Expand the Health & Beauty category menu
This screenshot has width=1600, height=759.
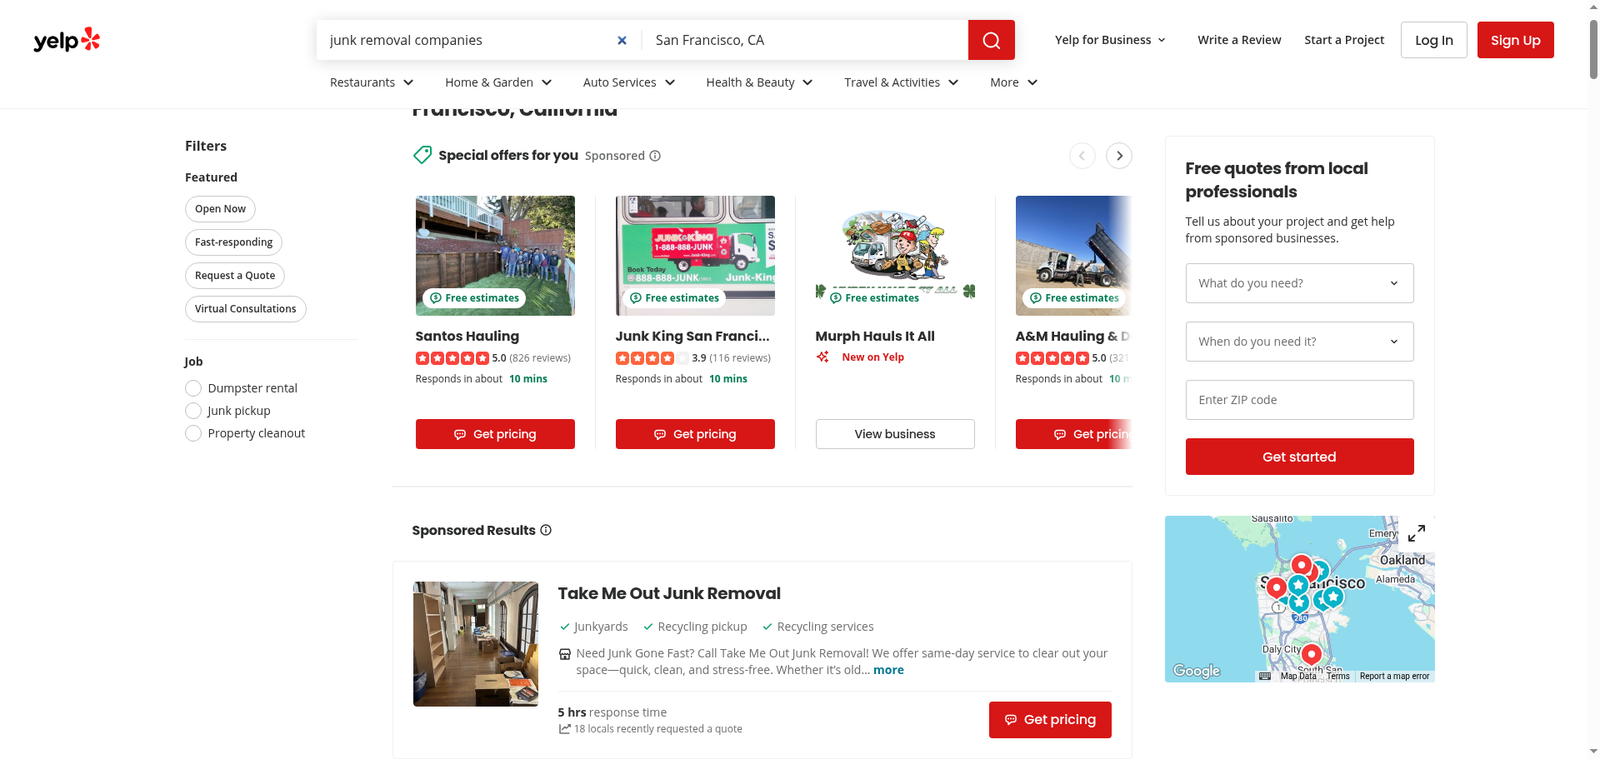[759, 82]
